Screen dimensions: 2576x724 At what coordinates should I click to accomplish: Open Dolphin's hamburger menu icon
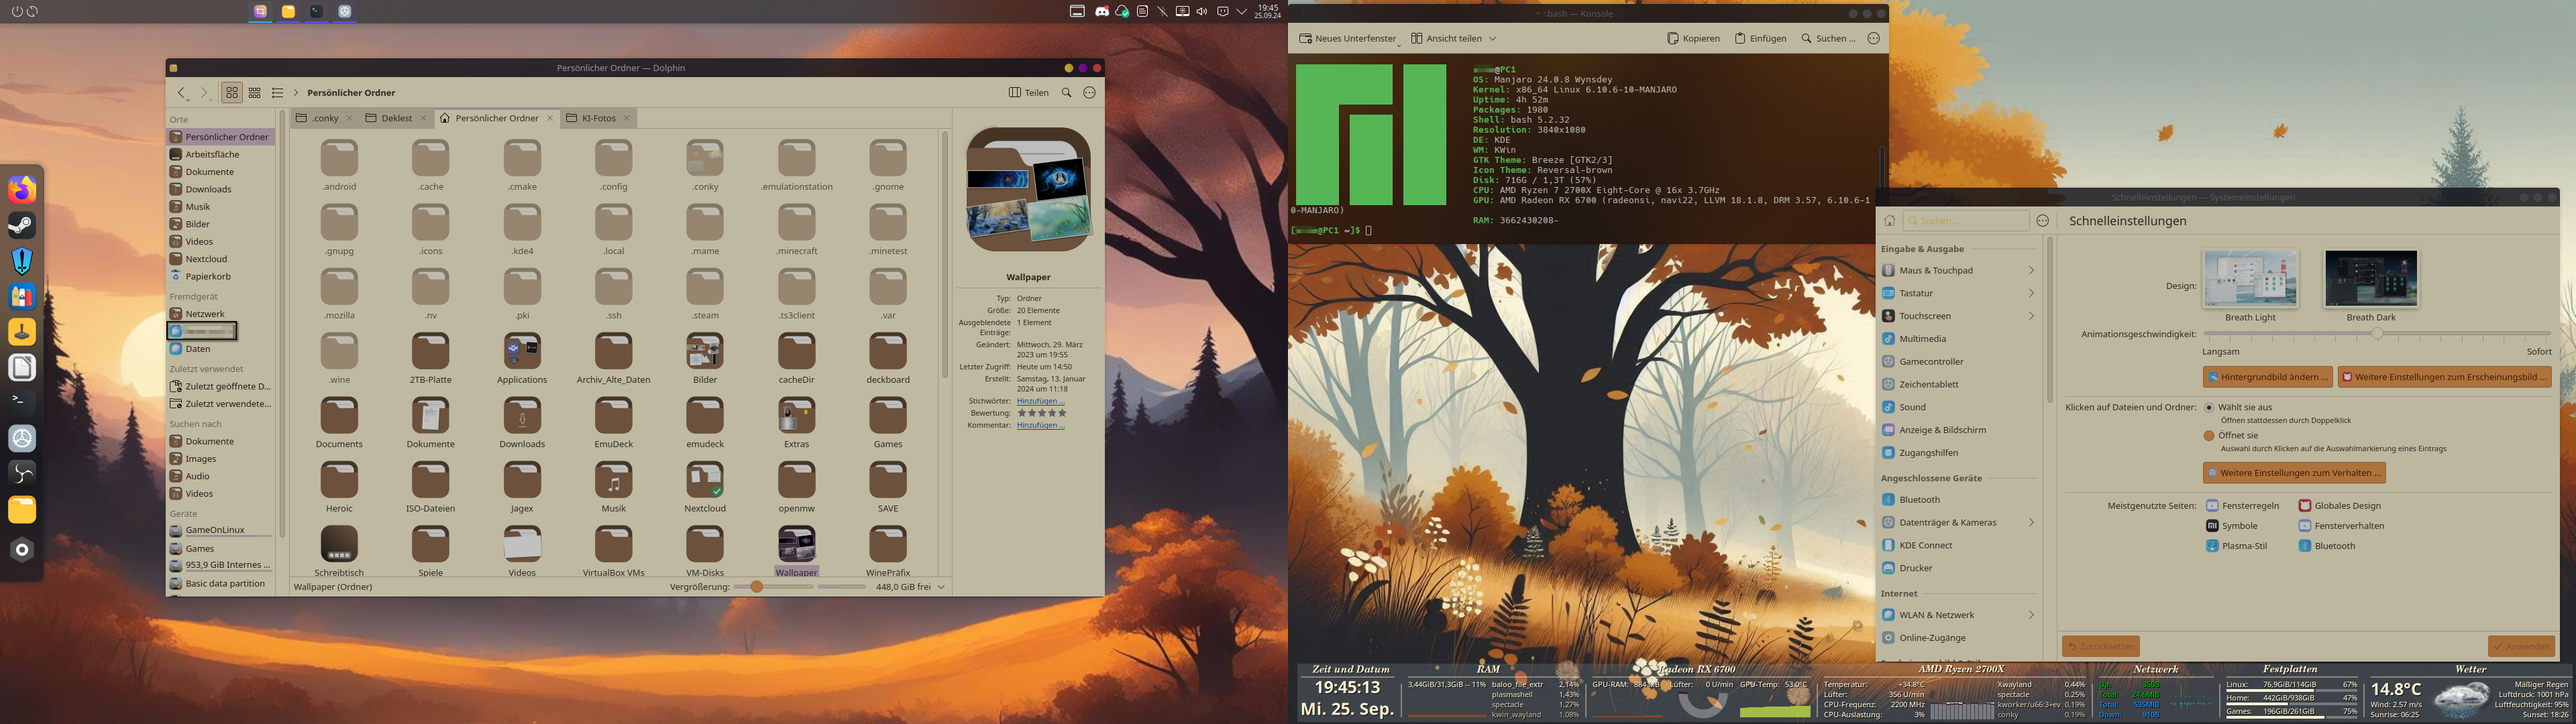pyautogui.click(x=1089, y=93)
